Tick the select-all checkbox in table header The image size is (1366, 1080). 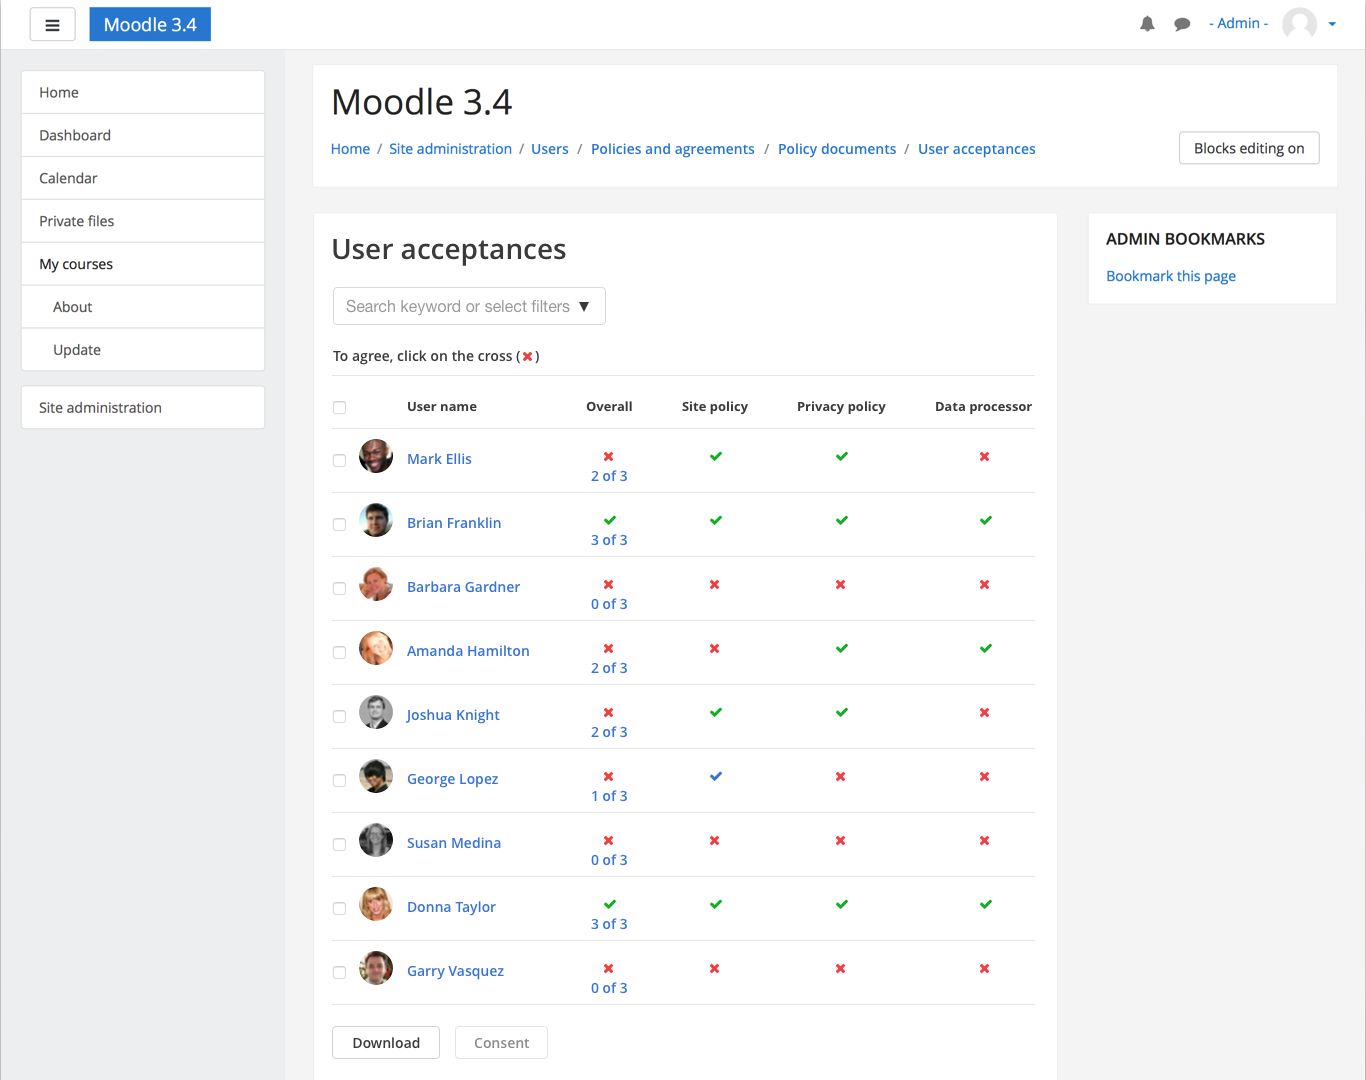pyautogui.click(x=340, y=408)
